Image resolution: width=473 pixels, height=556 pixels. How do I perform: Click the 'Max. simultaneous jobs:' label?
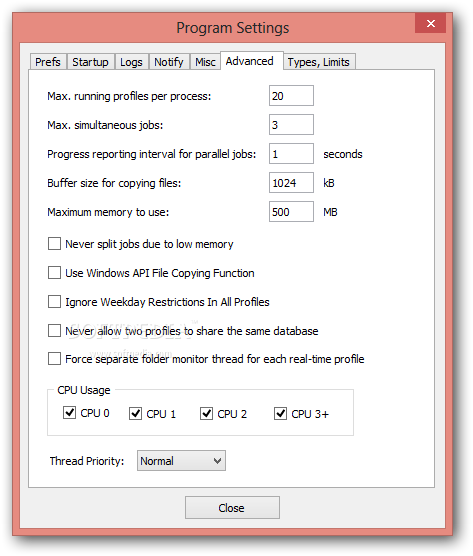click(x=105, y=125)
